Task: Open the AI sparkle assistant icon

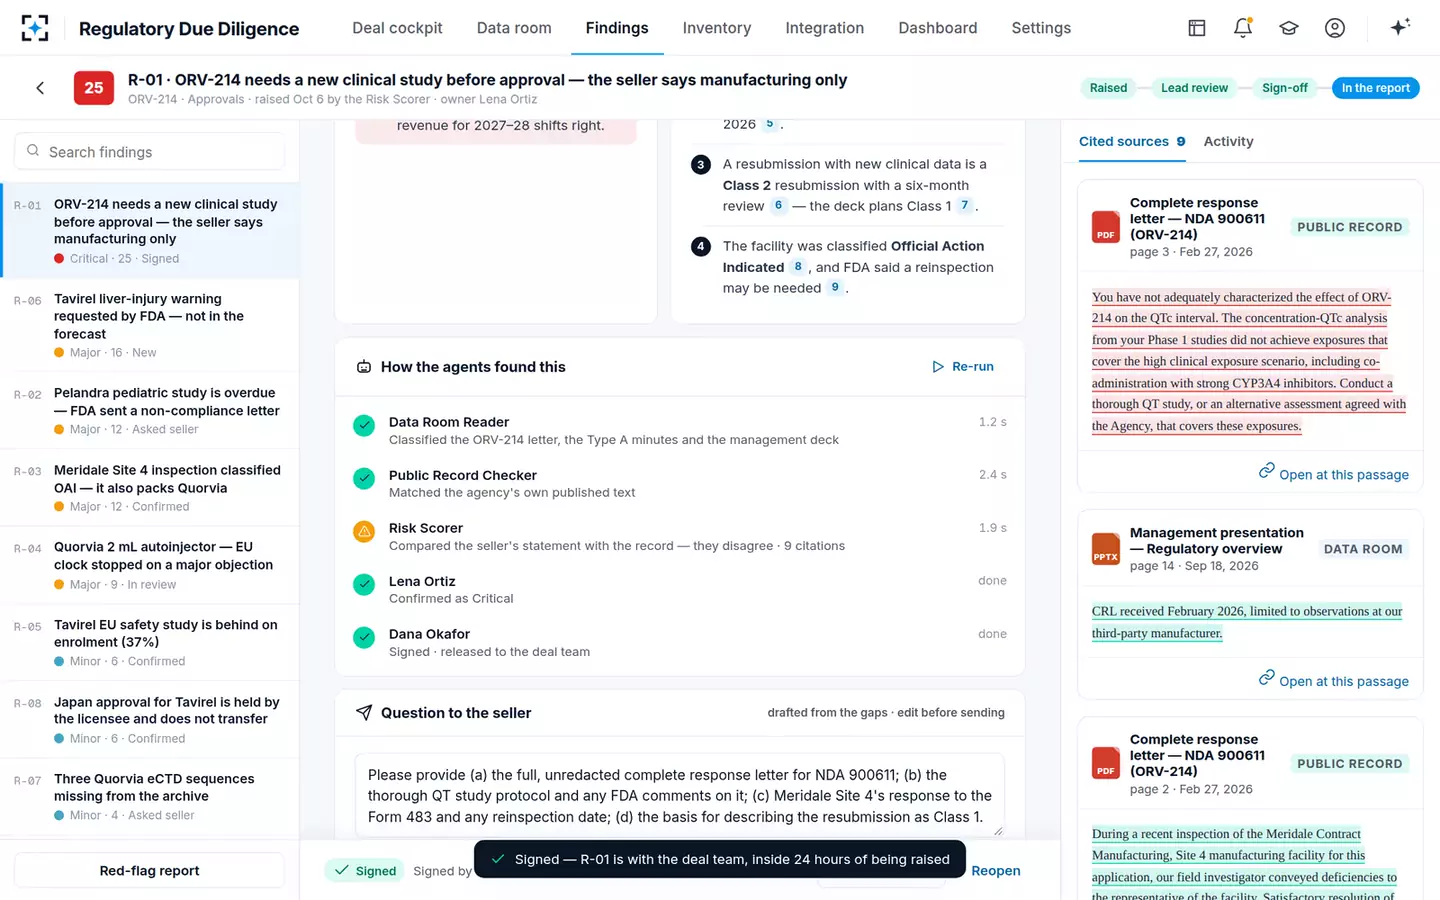Action: click(1400, 27)
